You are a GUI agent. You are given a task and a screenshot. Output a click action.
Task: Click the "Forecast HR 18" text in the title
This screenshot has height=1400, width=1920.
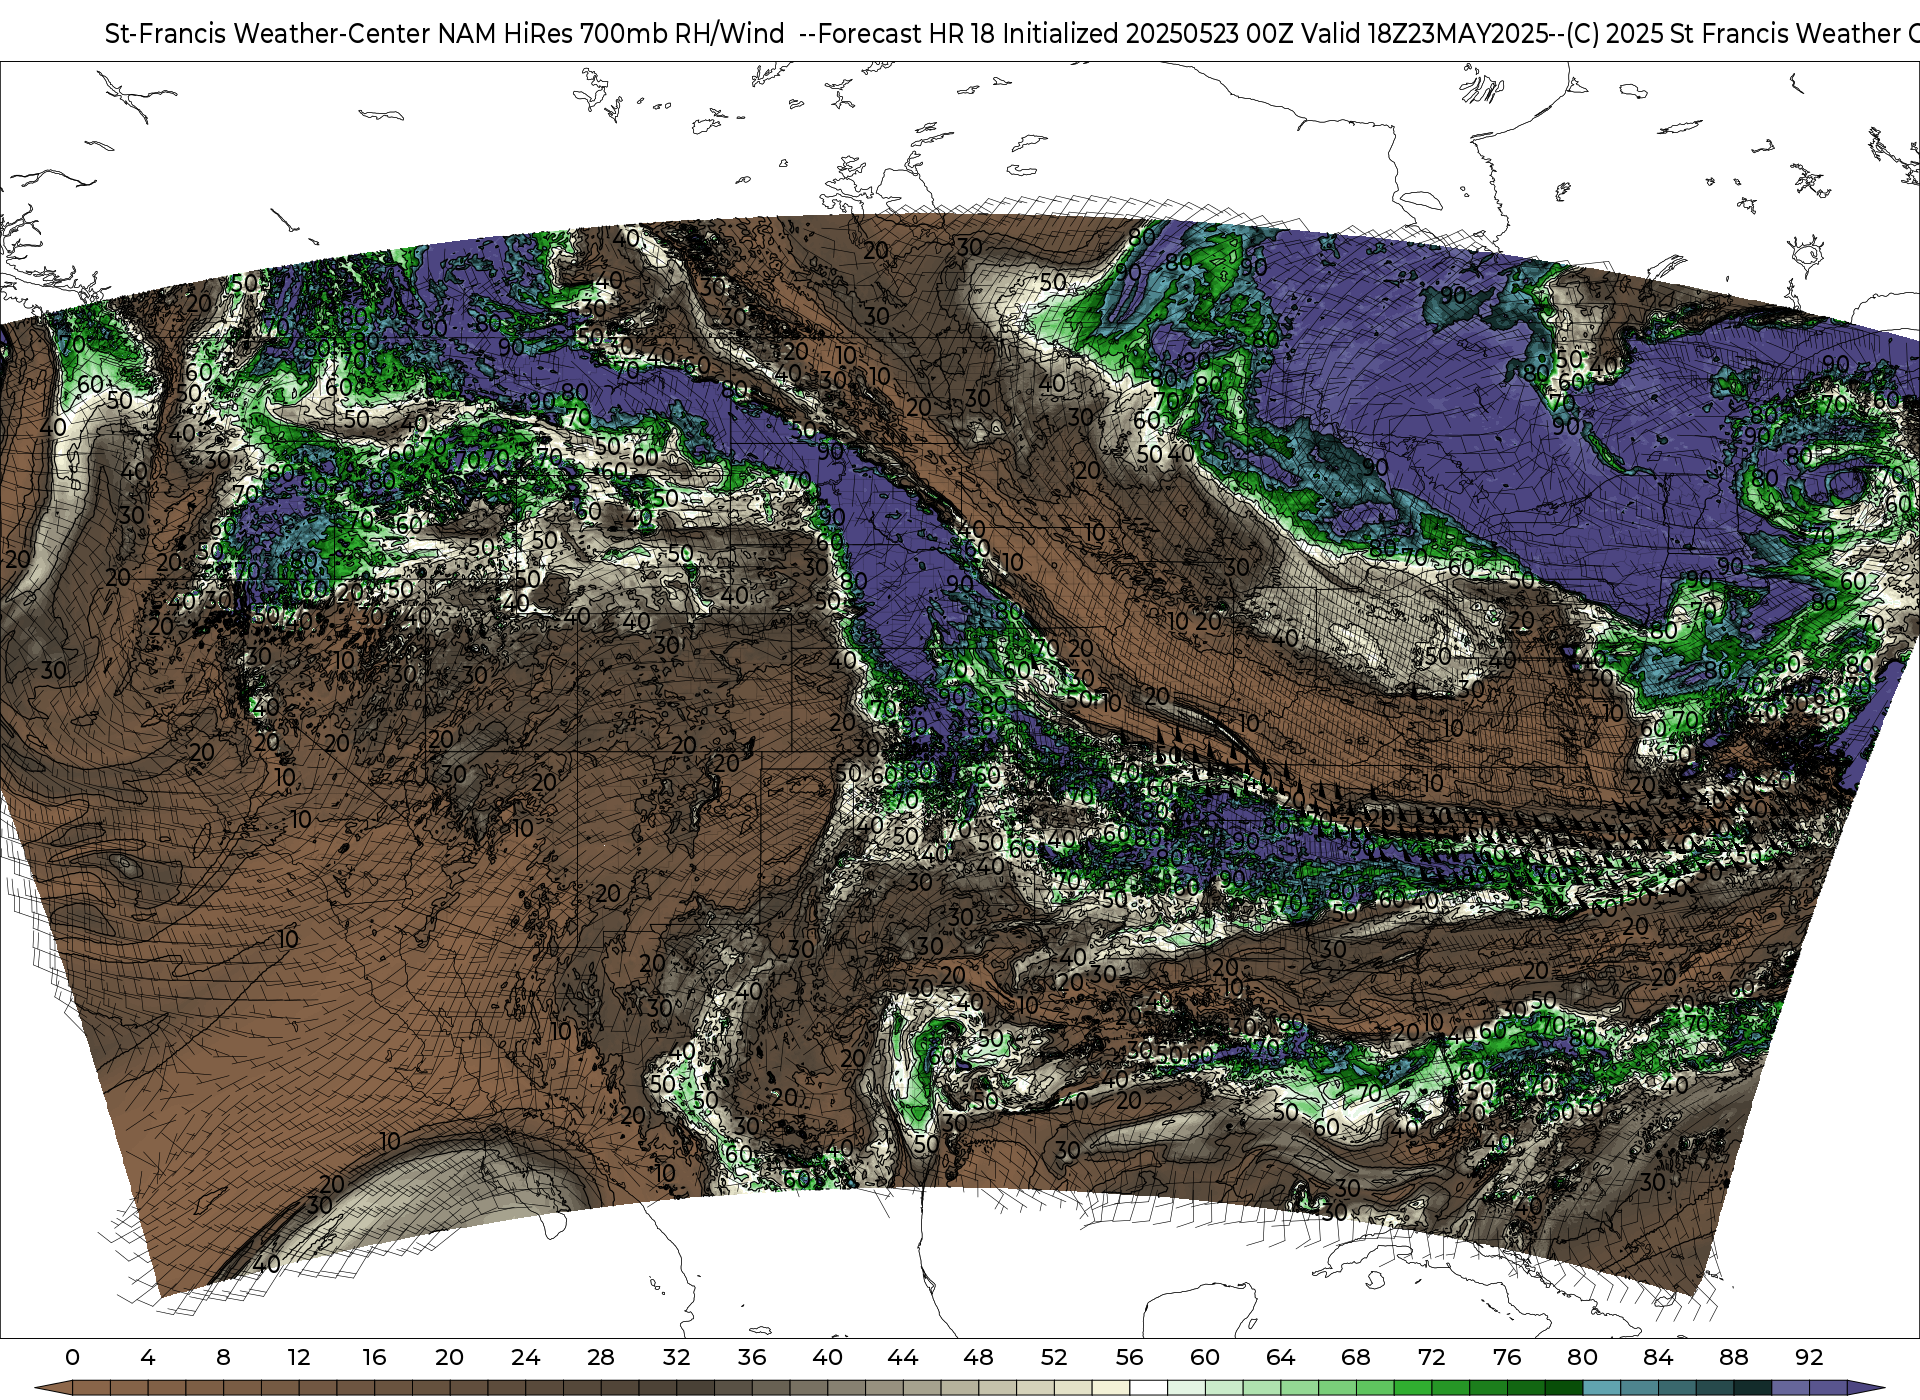(906, 34)
